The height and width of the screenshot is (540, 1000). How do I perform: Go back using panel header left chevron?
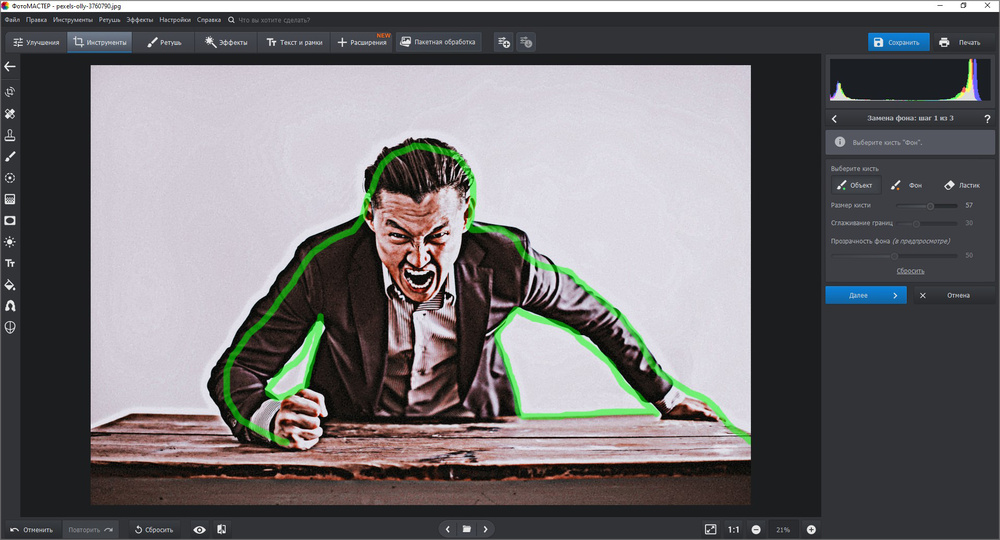coord(835,119)
